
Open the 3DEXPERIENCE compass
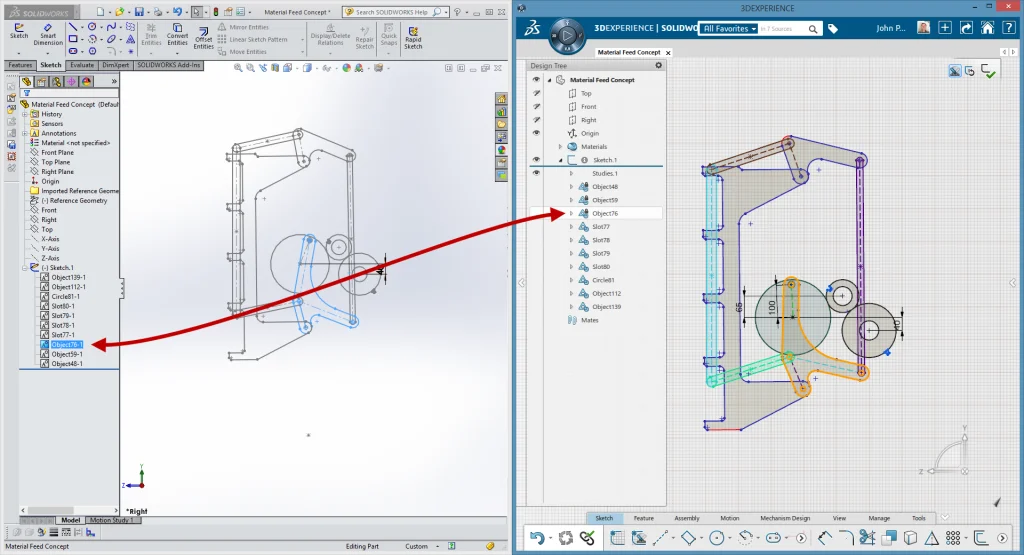tap(567, 34)
